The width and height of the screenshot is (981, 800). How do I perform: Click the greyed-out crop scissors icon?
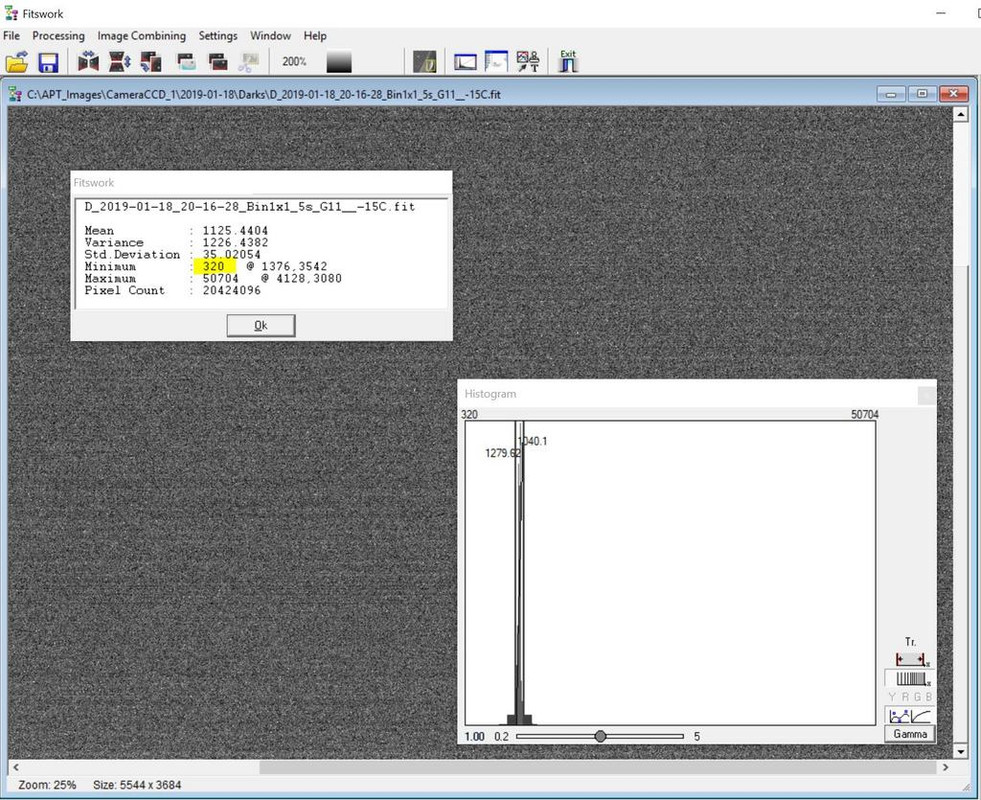pyautogui.click(x=248, y=62)
